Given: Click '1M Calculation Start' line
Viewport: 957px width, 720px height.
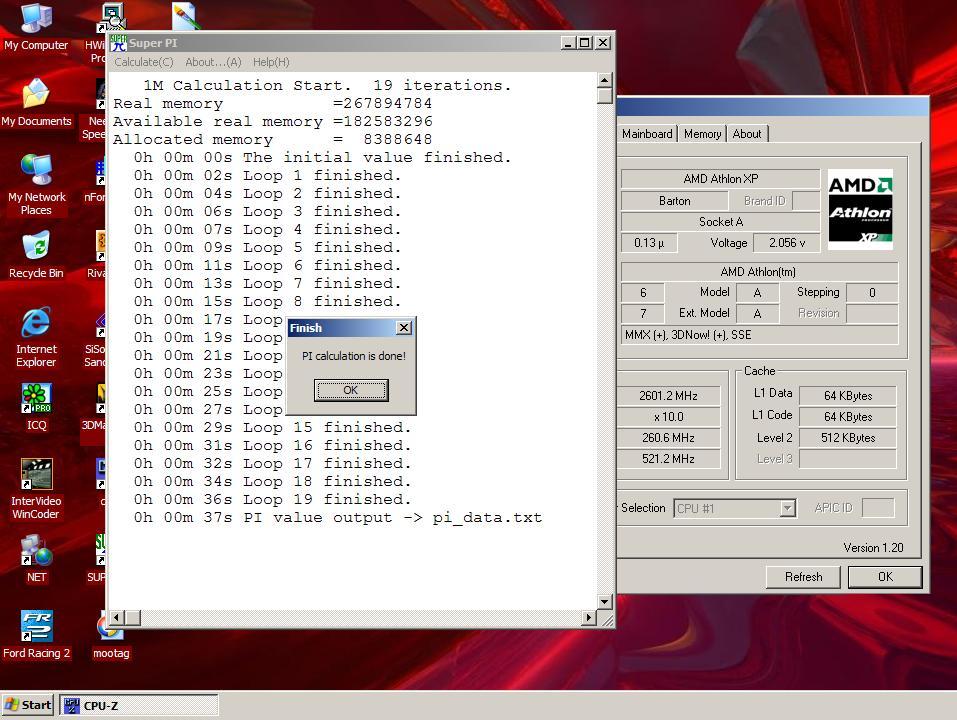Looking at the screenshot, I should pos(327,85).
